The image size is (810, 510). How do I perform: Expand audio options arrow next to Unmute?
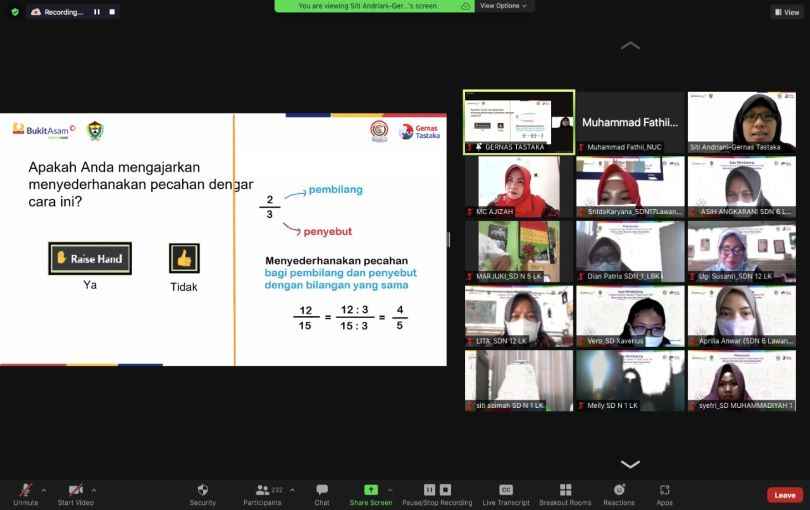(x=43, y=490)
